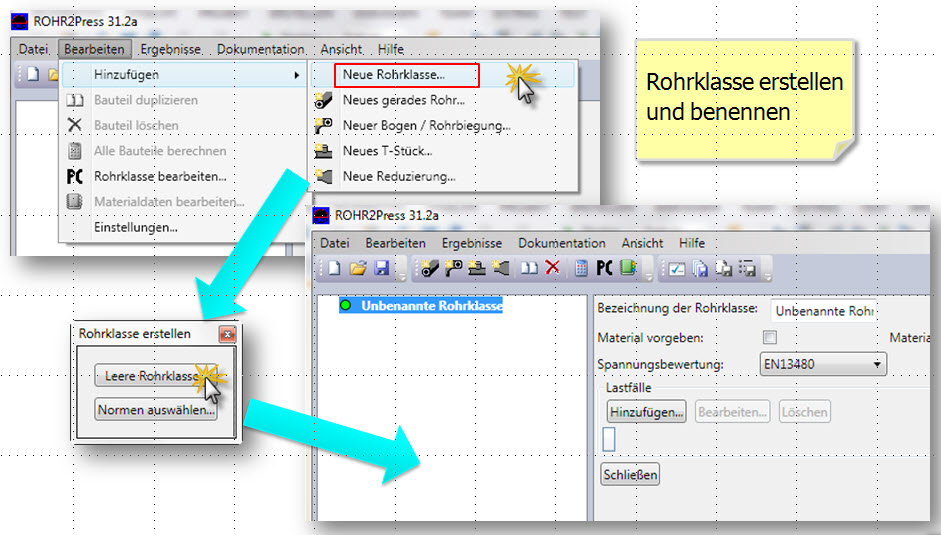Choose Einstellungen... menu item
Image resolution: width=941 pixels, height=535 pixels.
click(184, 227)
